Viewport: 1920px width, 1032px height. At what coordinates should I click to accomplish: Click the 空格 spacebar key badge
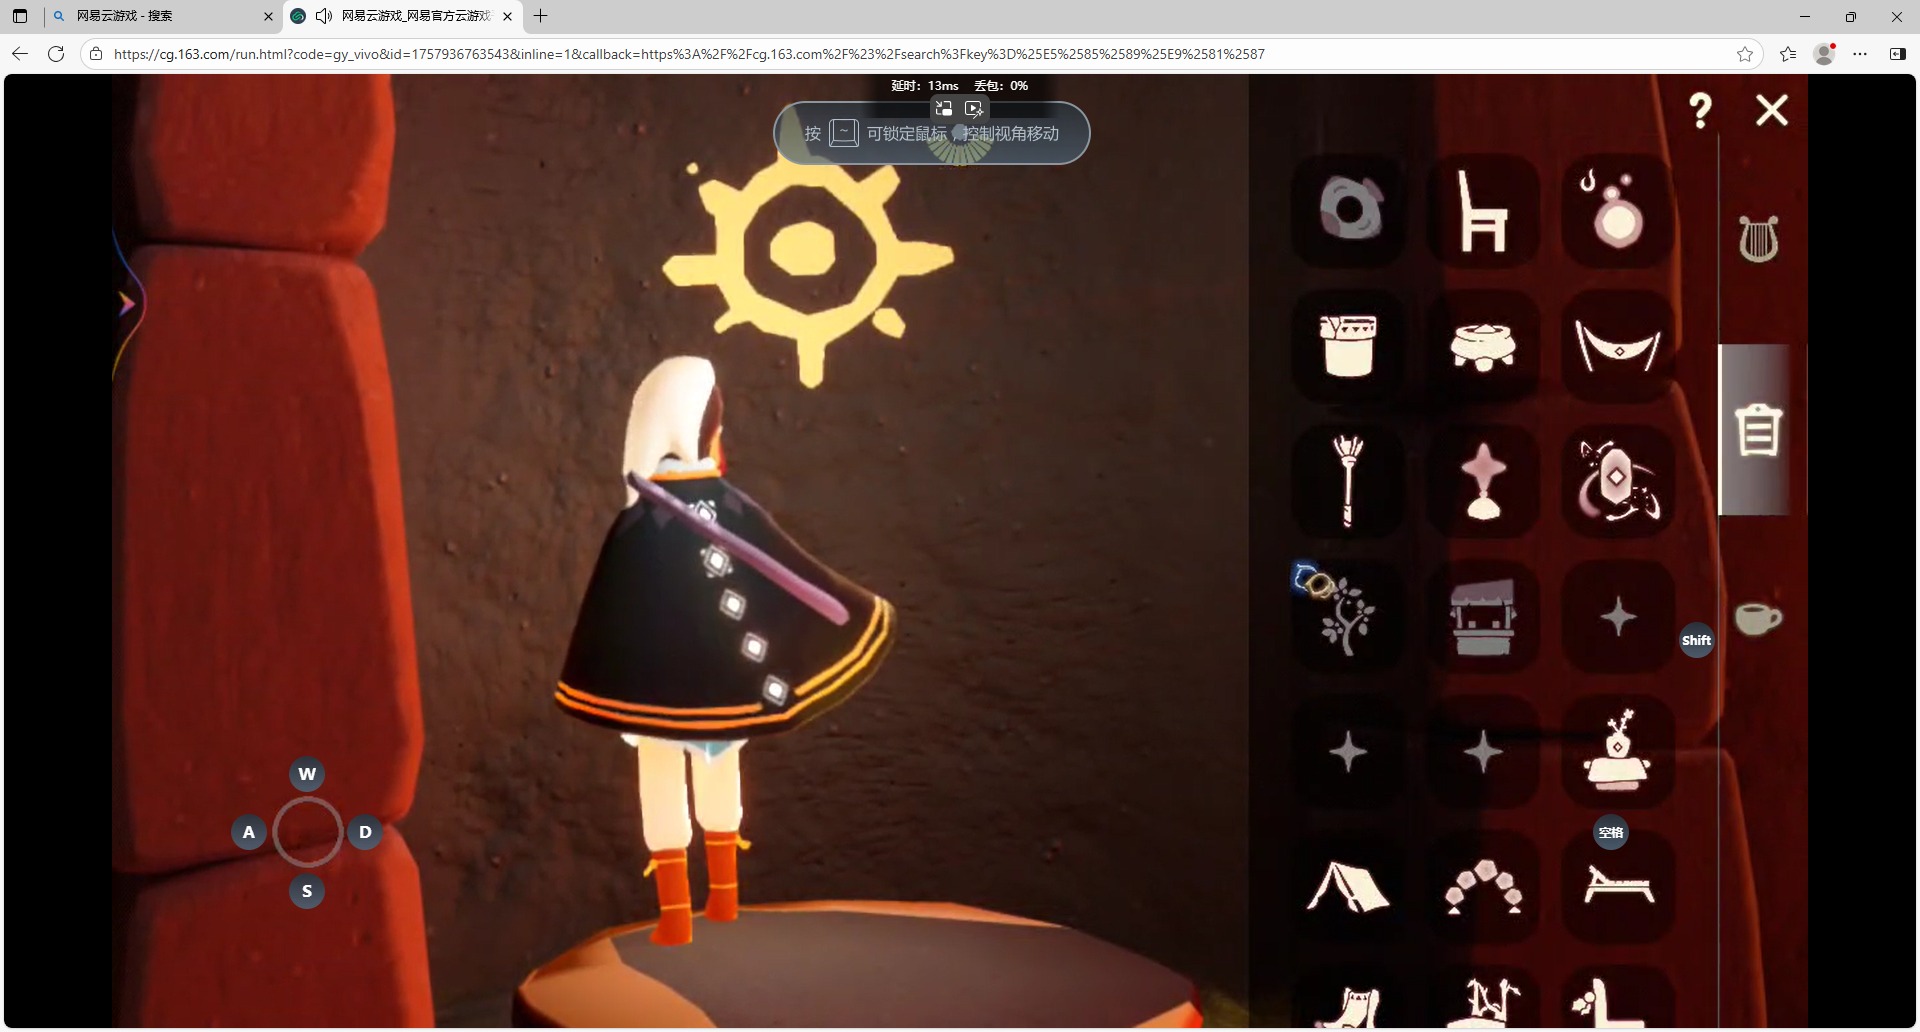1610,833
